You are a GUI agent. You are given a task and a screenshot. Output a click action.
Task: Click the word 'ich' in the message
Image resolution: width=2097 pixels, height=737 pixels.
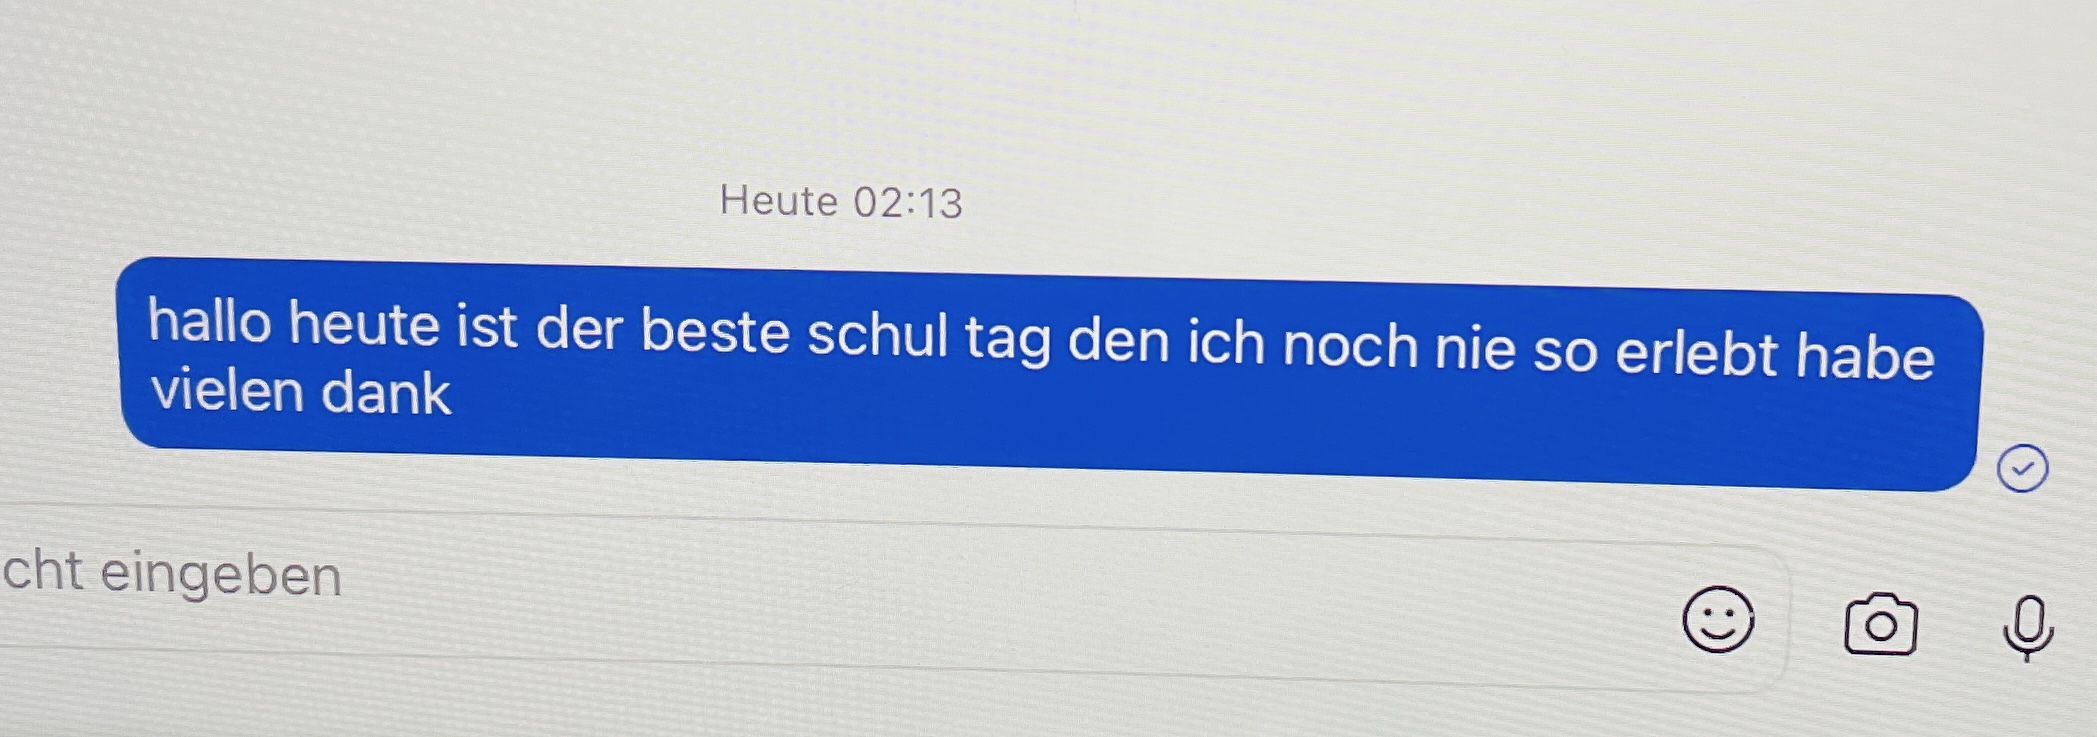click(1226, 342)
